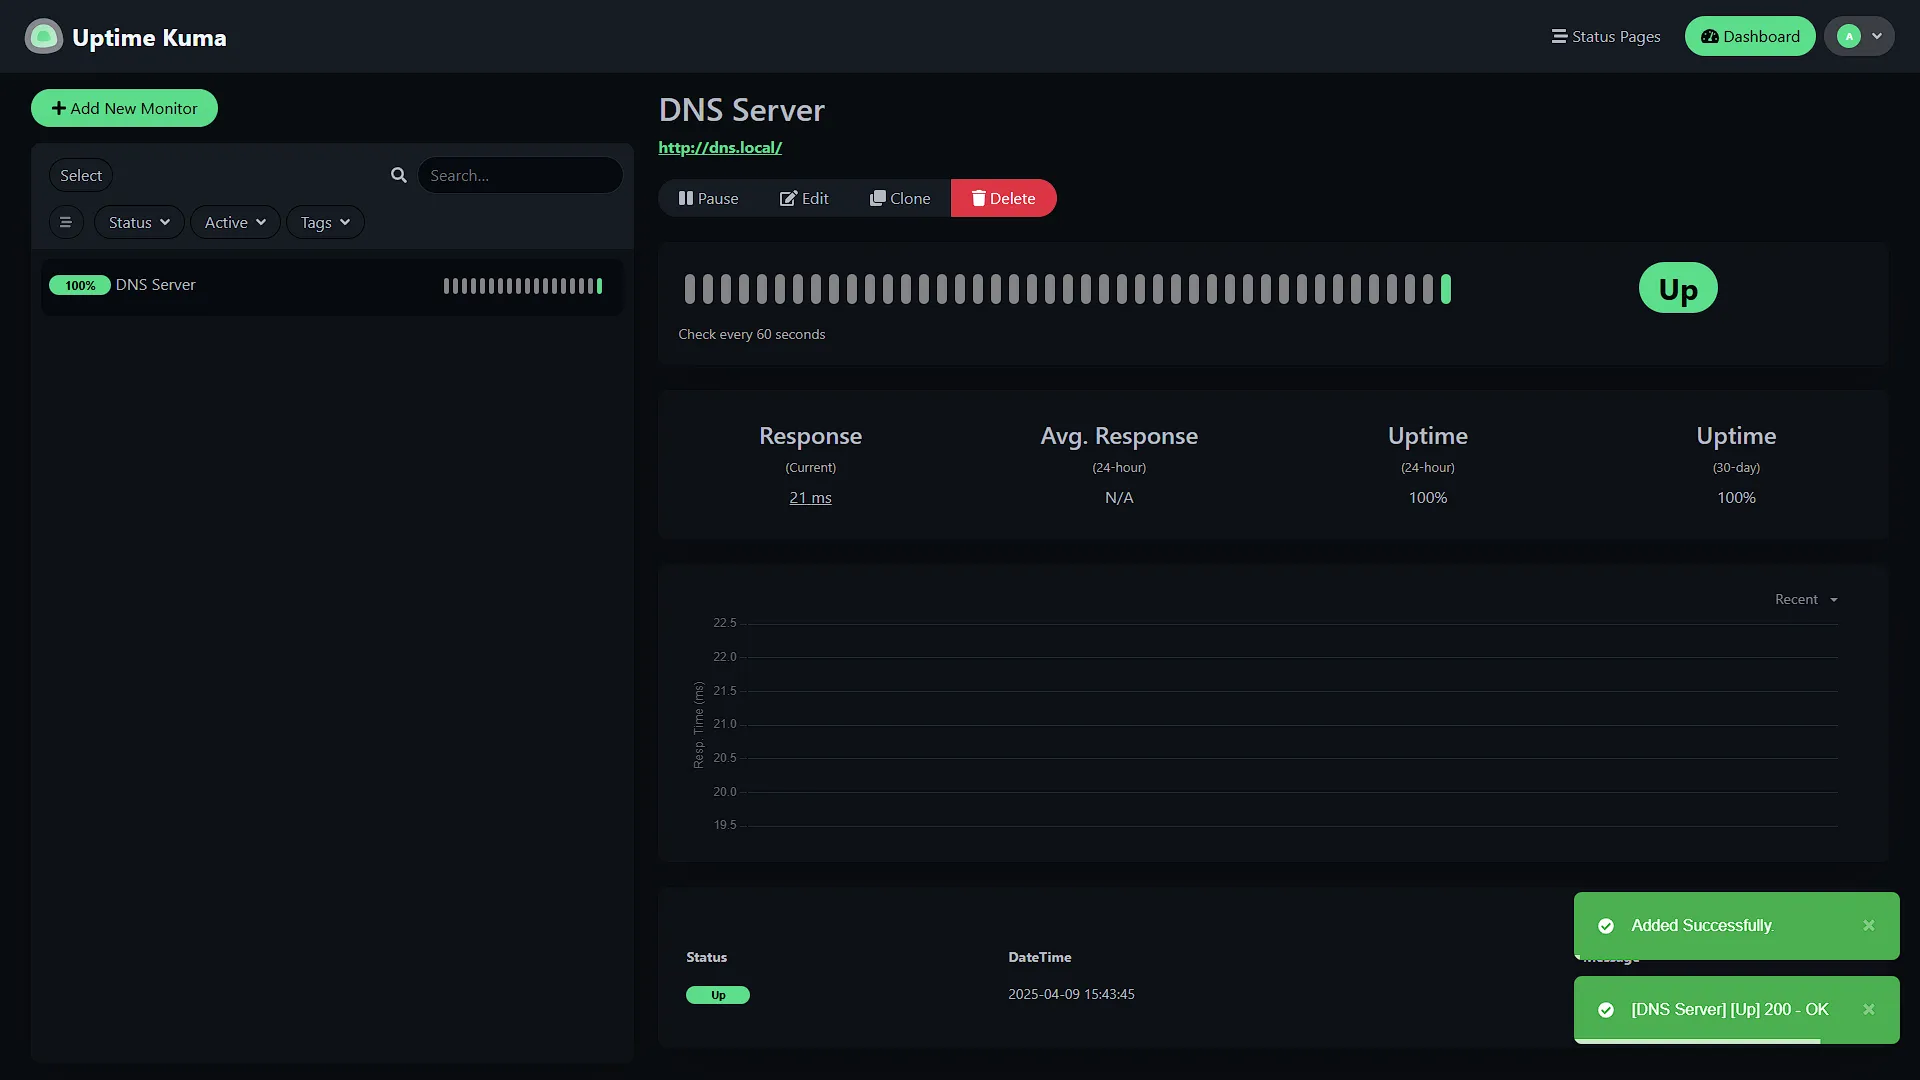Select DNS Server in the monitor list
Screen dimensions: 1920x1080
pos(331,286)
